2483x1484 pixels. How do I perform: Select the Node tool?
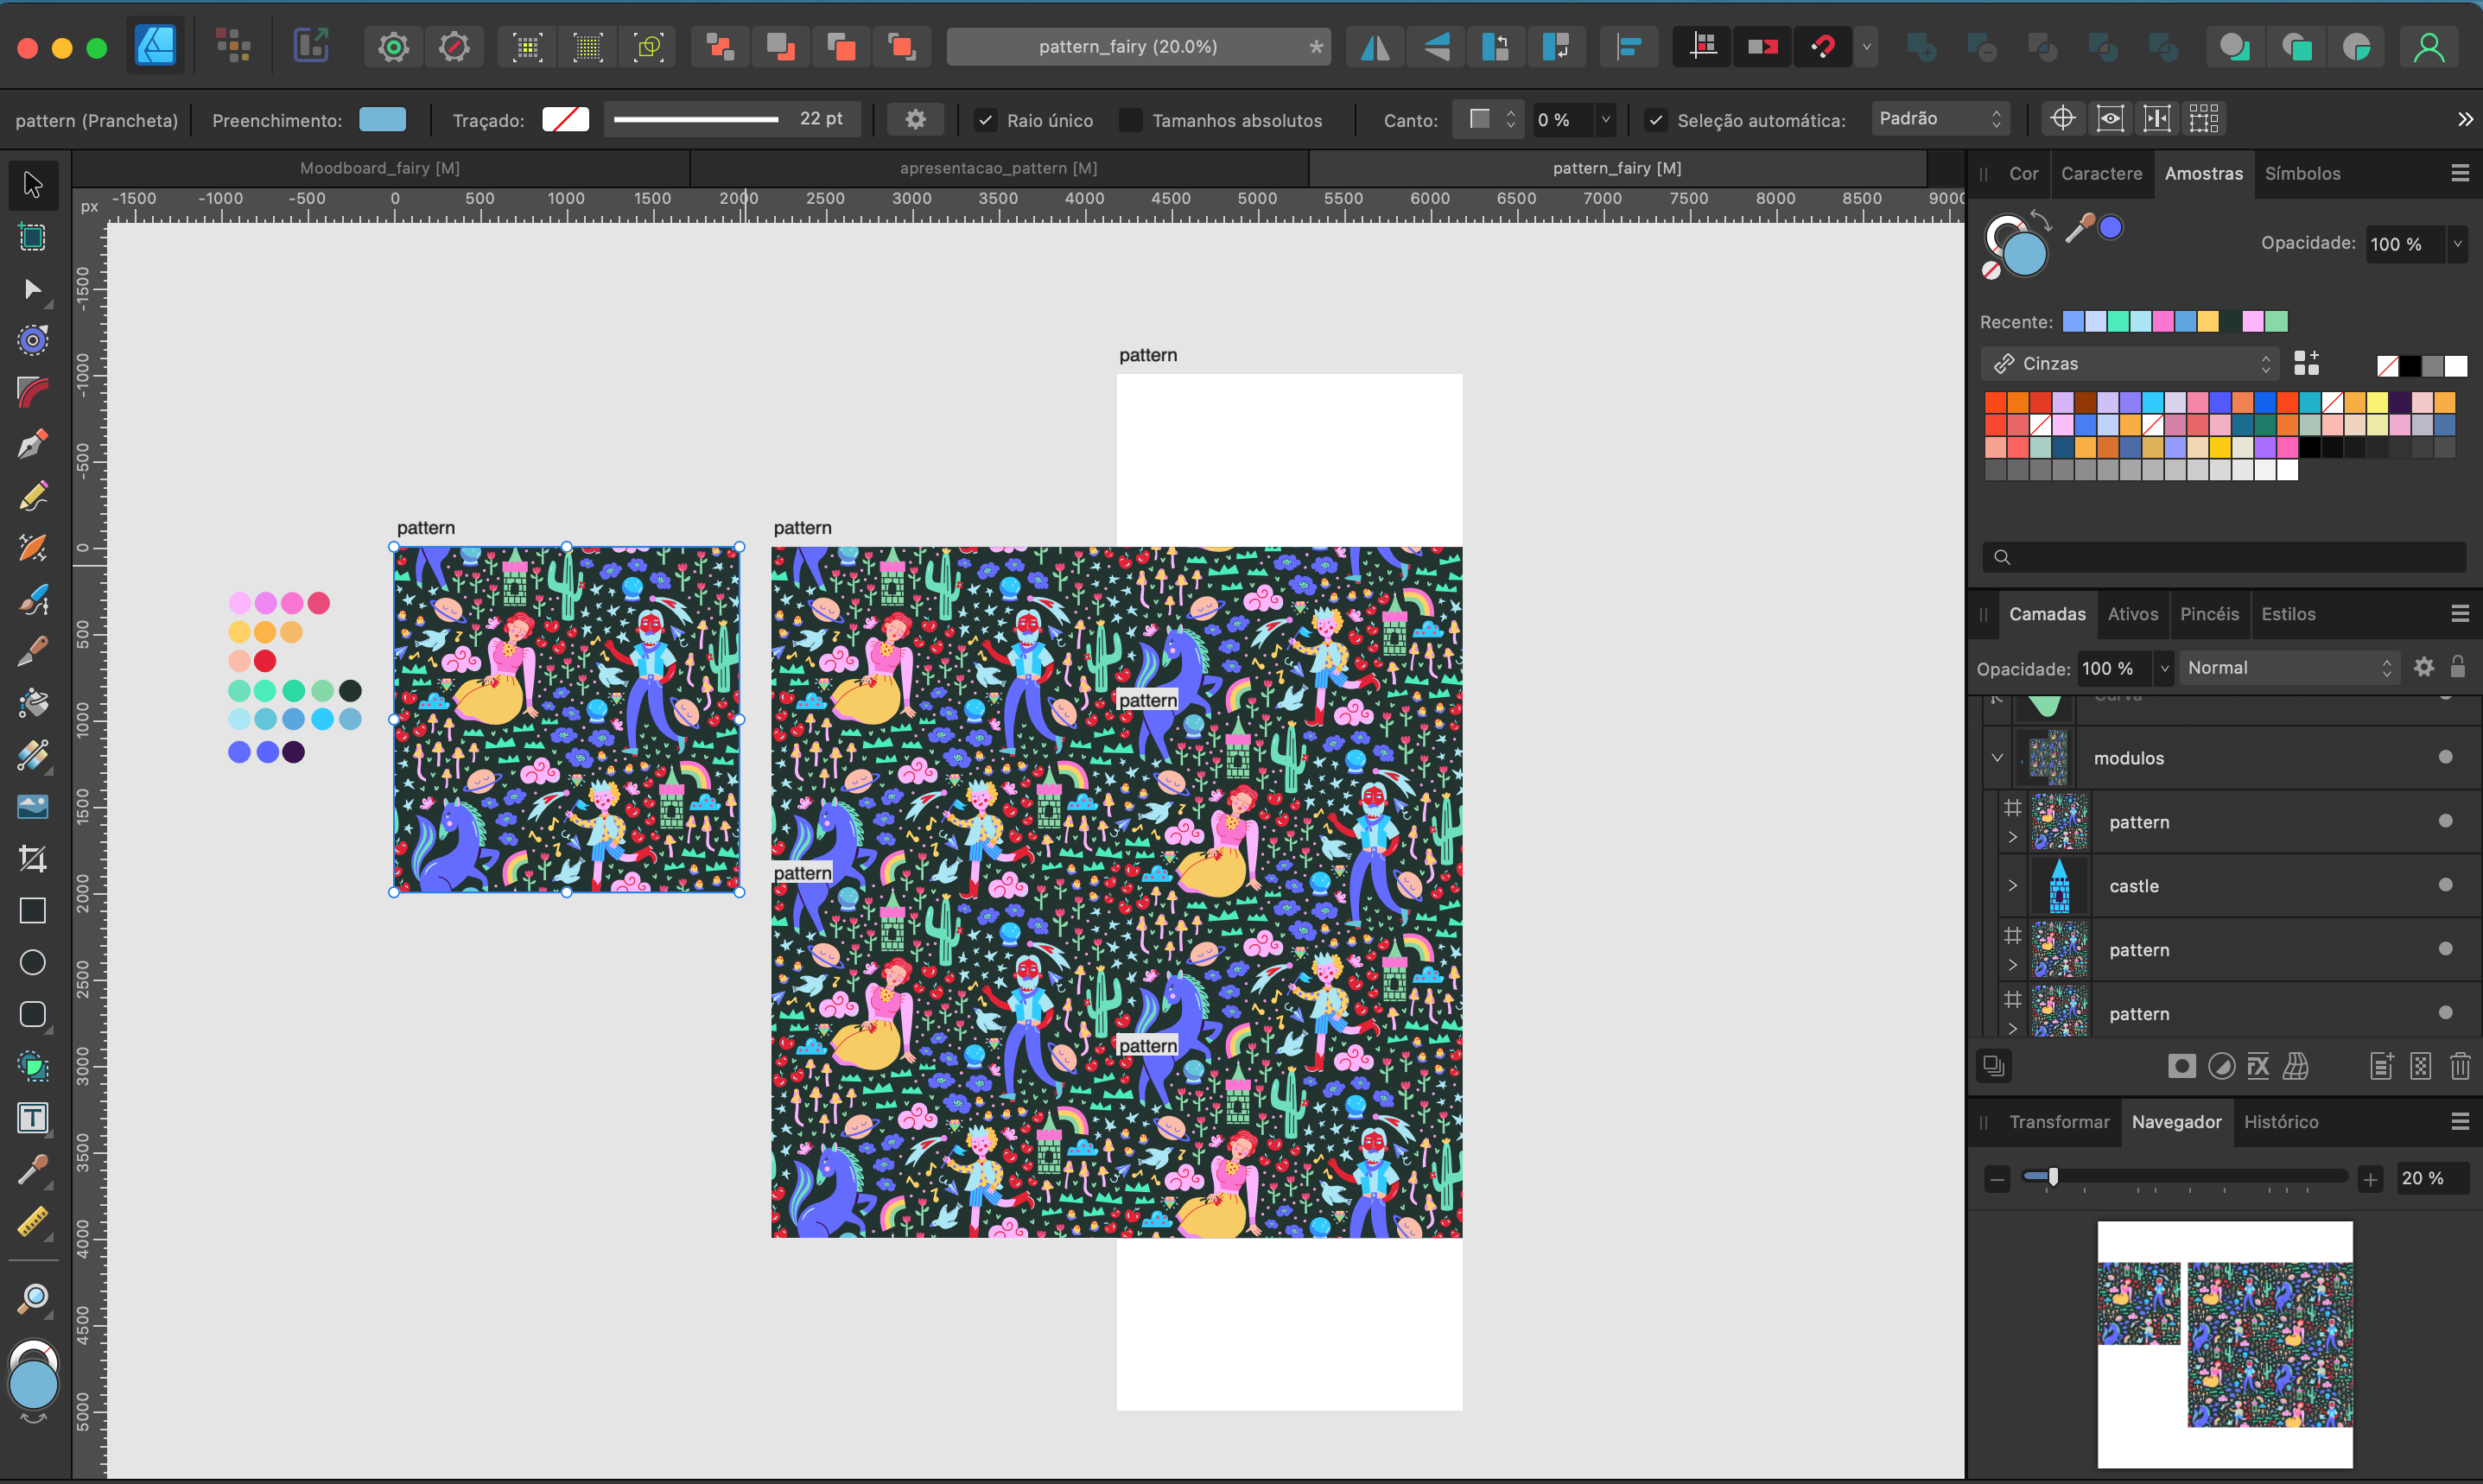pos(32,289)
